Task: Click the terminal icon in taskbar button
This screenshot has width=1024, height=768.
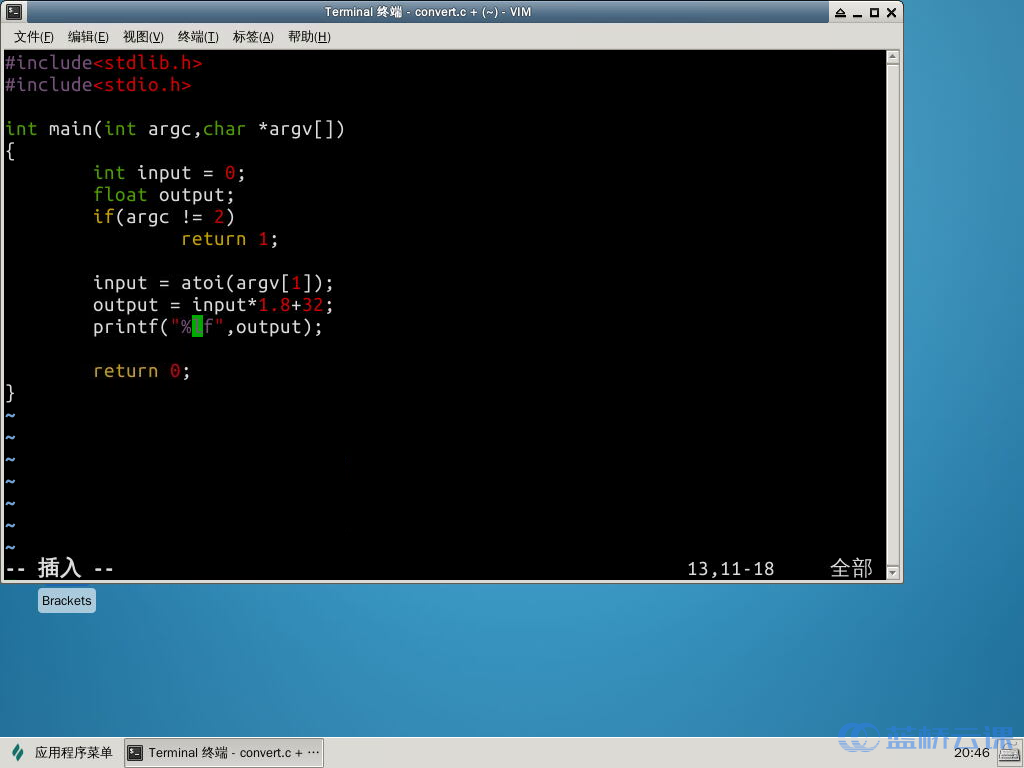Action: (x=135, y=753)
